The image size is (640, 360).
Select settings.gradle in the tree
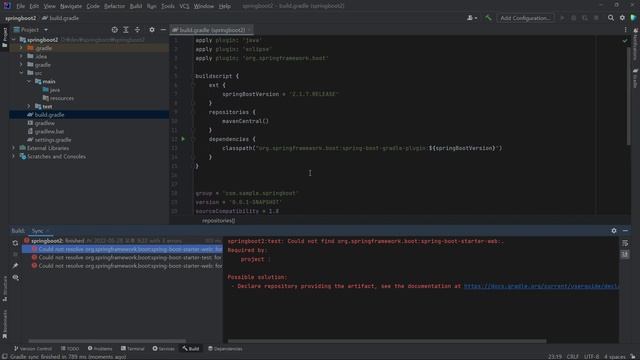49,140
